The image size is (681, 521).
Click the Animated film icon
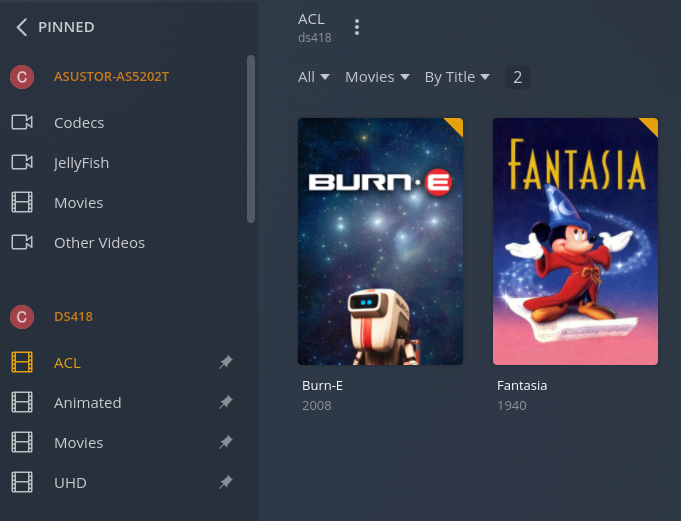[x=22, y=402]
